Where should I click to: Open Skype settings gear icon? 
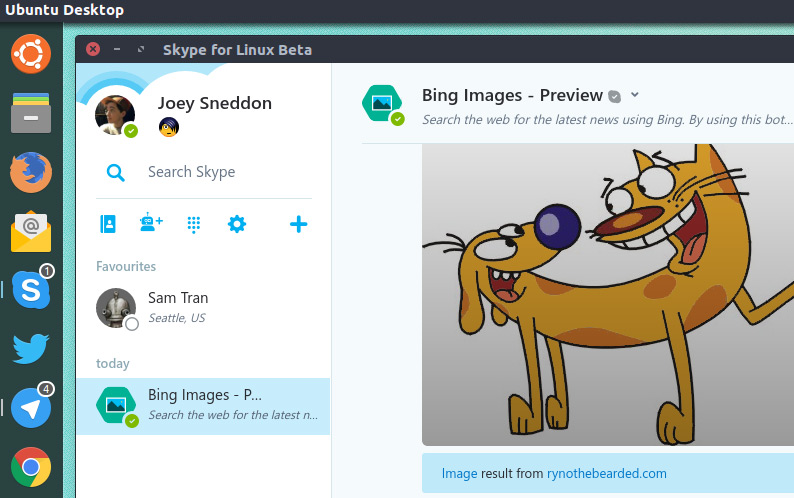click(x=237, y=224)
